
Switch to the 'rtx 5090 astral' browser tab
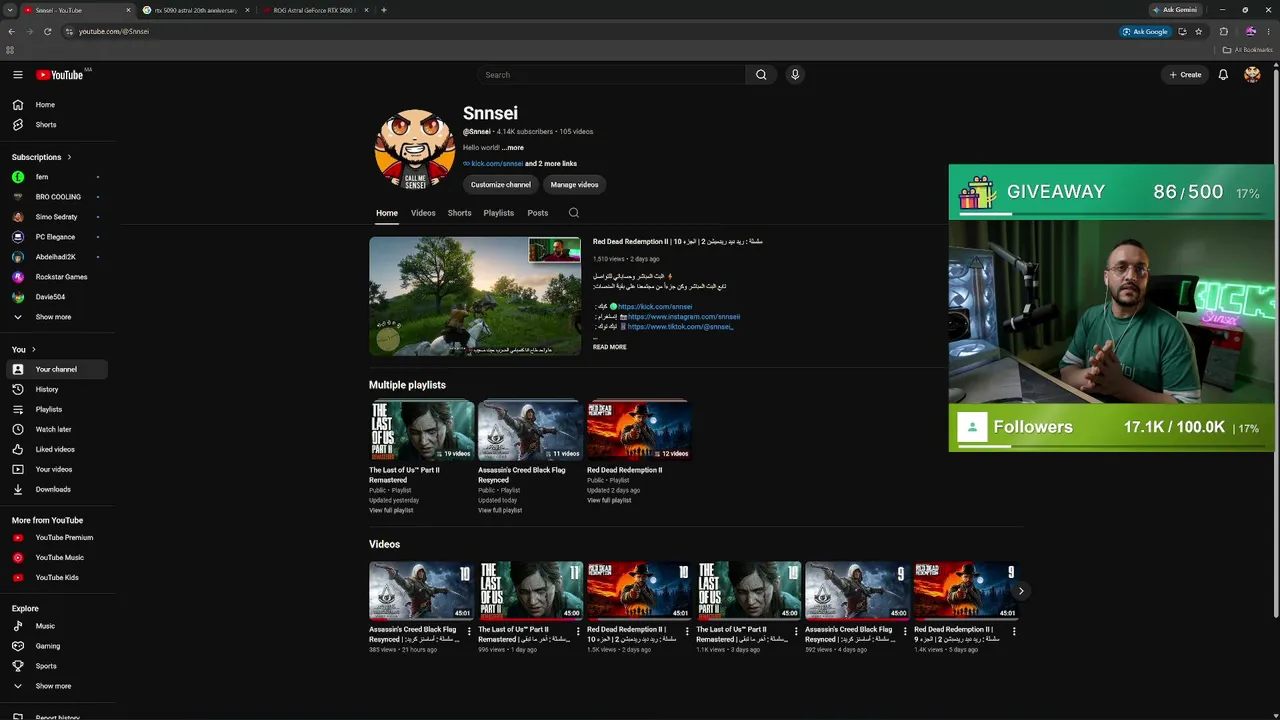tap(196, 10)
